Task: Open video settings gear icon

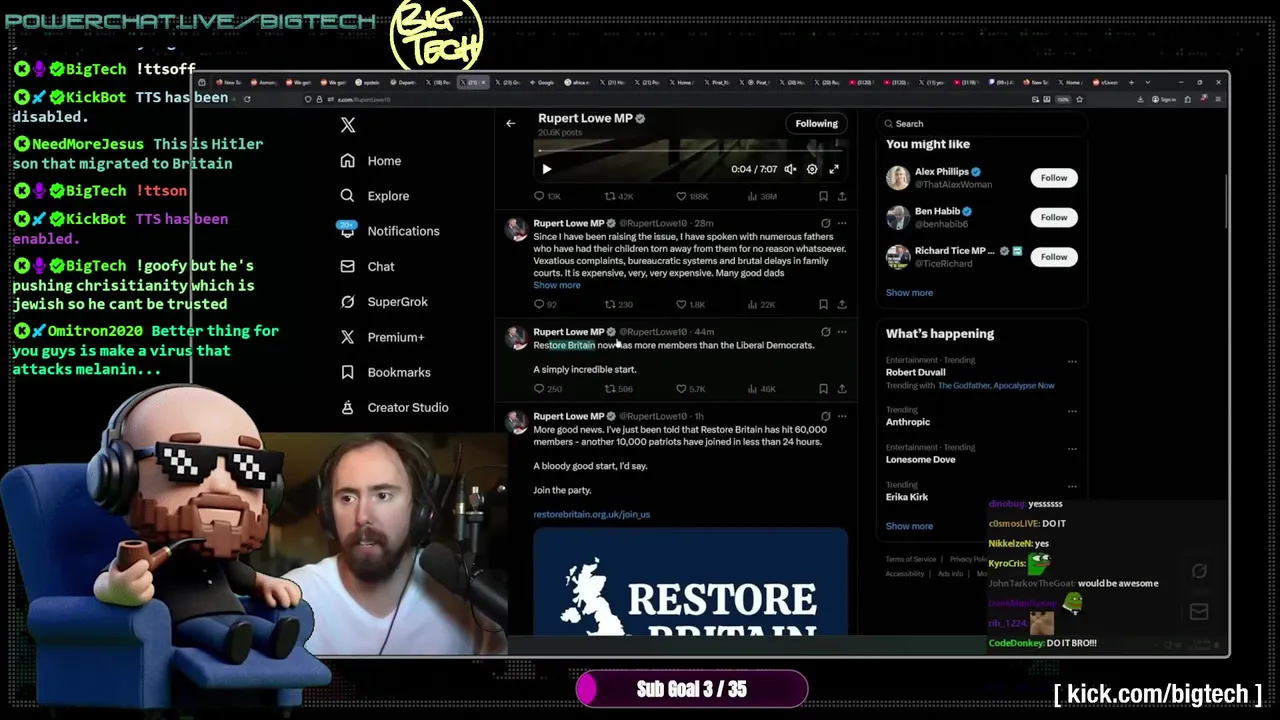Action: [812, 169]
